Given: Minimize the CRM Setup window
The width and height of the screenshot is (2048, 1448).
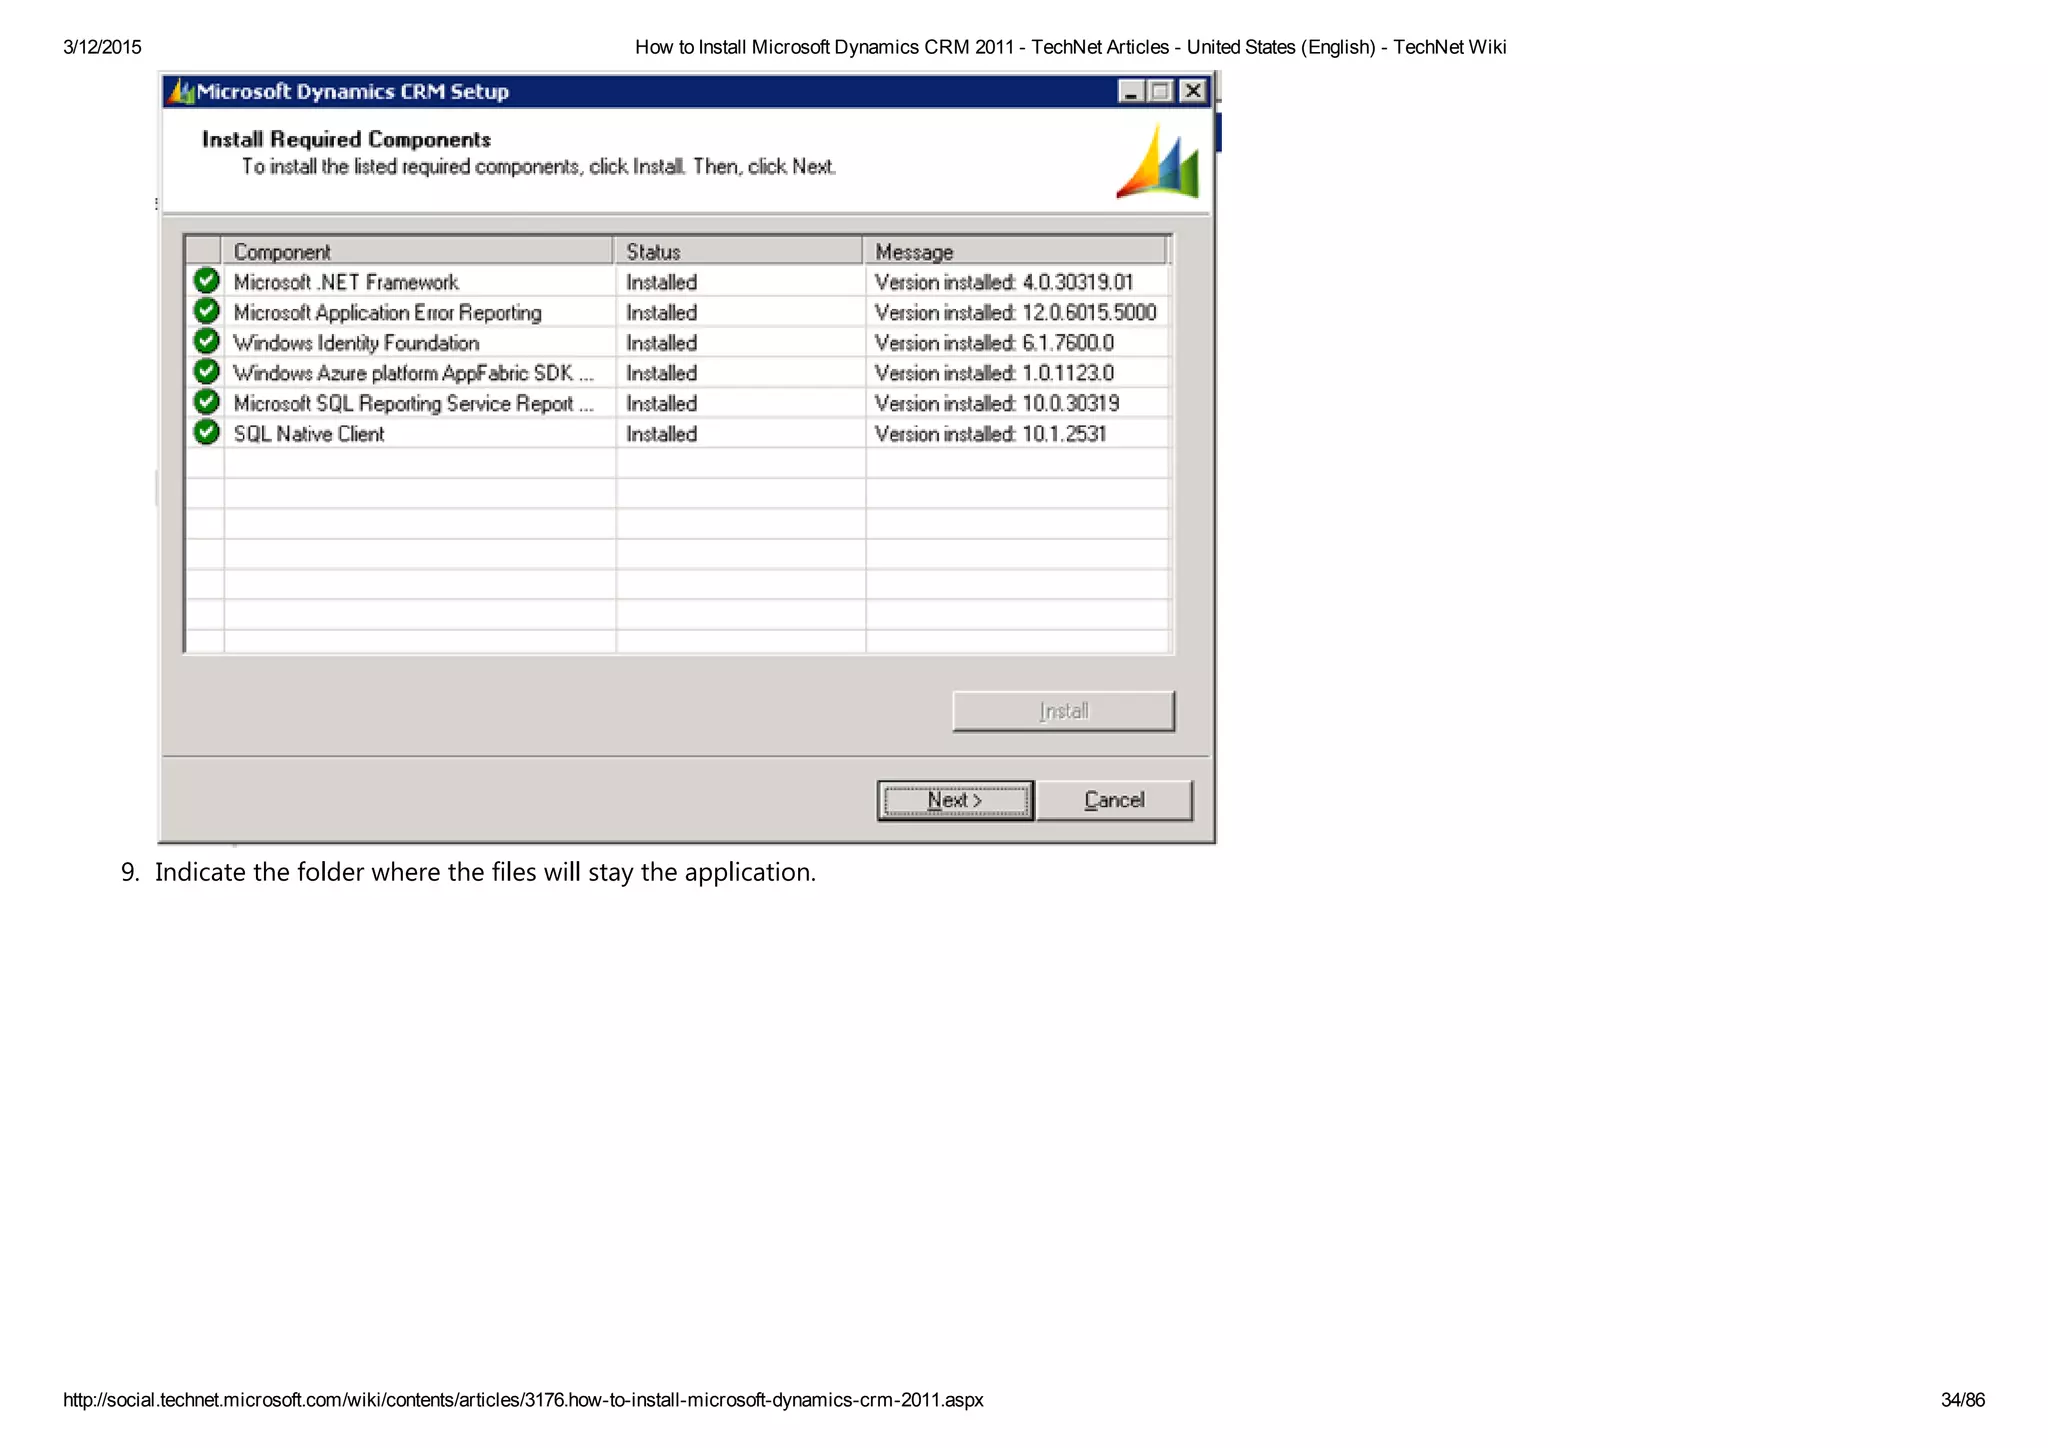Looking at the screenshot, I should [x=1131, y=91].
